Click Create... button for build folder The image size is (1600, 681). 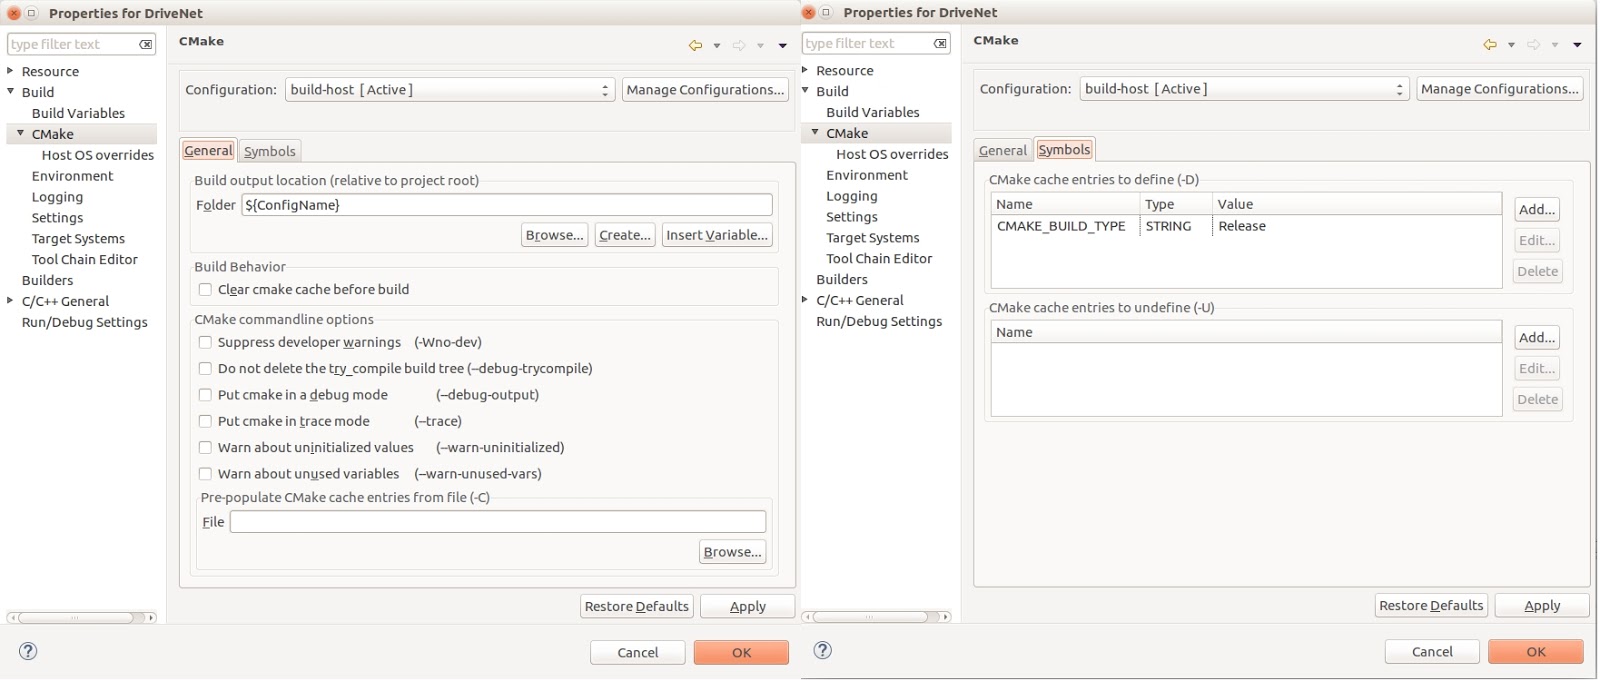(x=625, y=235)
